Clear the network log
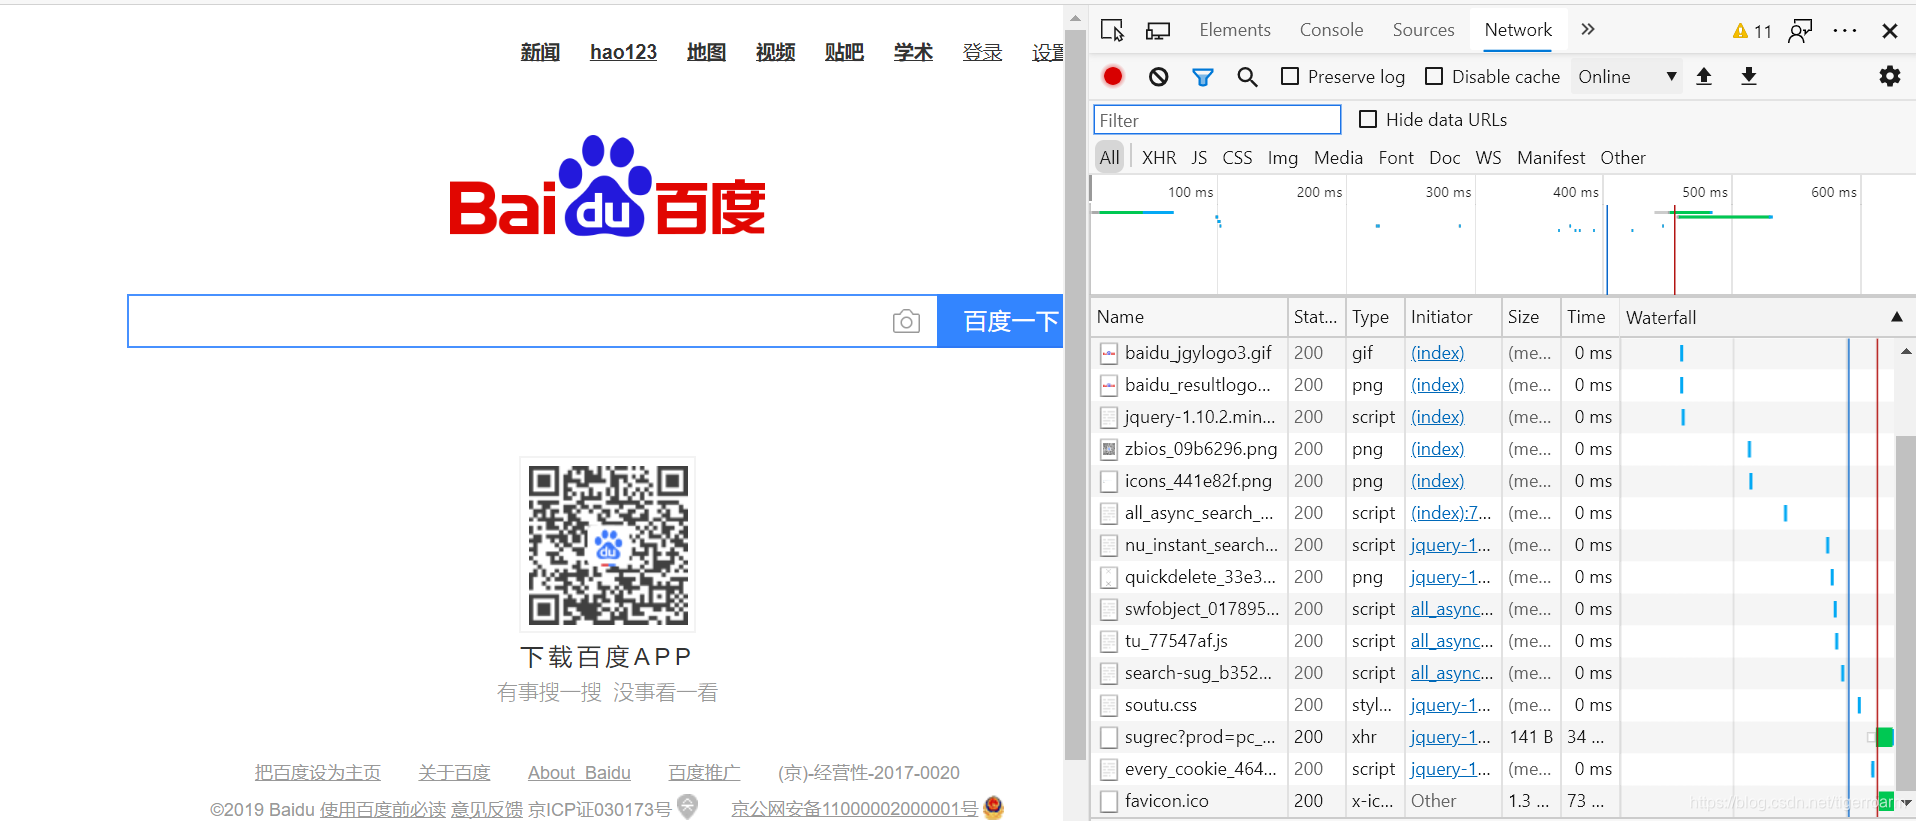This screenshot has height=821, width=1916. pos(1158,76)
